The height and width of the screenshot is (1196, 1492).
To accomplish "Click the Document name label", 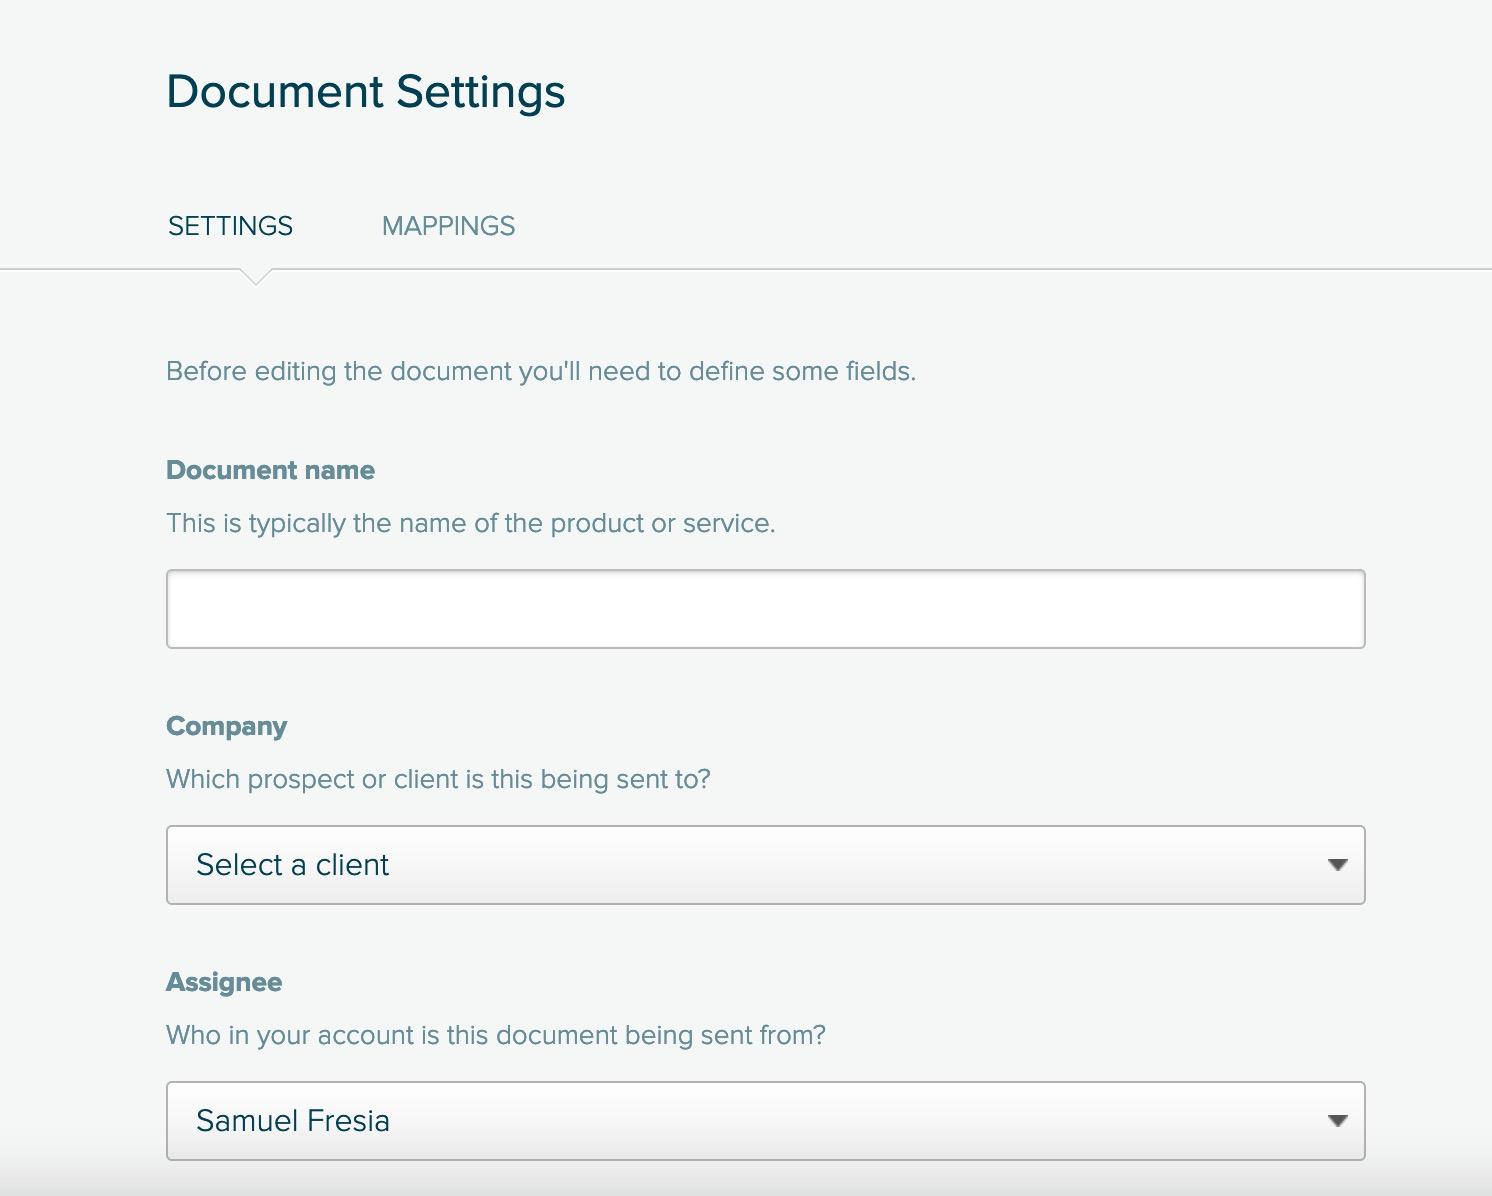I will pyautogui.click(x=270, y=470).
